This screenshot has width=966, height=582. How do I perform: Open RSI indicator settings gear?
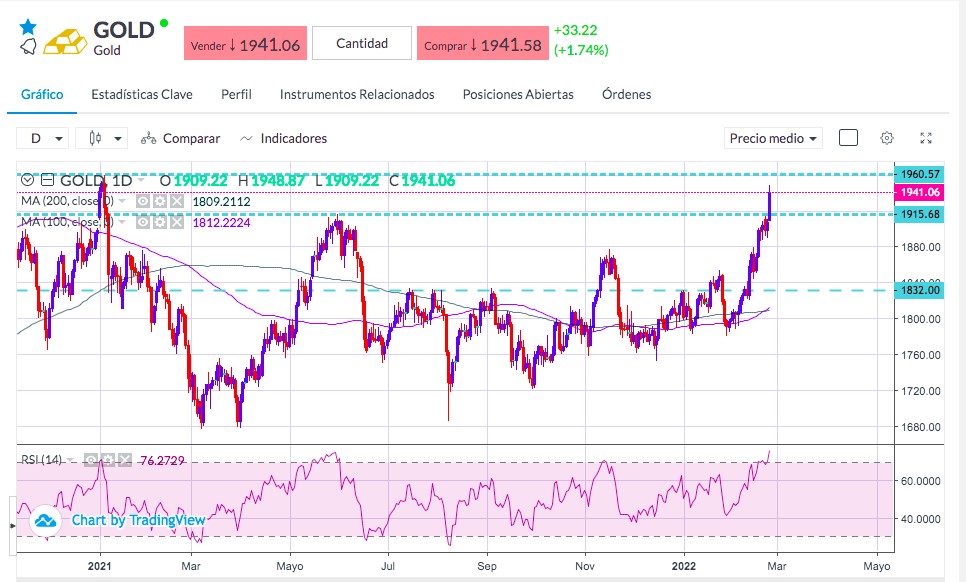pos(108,460)
